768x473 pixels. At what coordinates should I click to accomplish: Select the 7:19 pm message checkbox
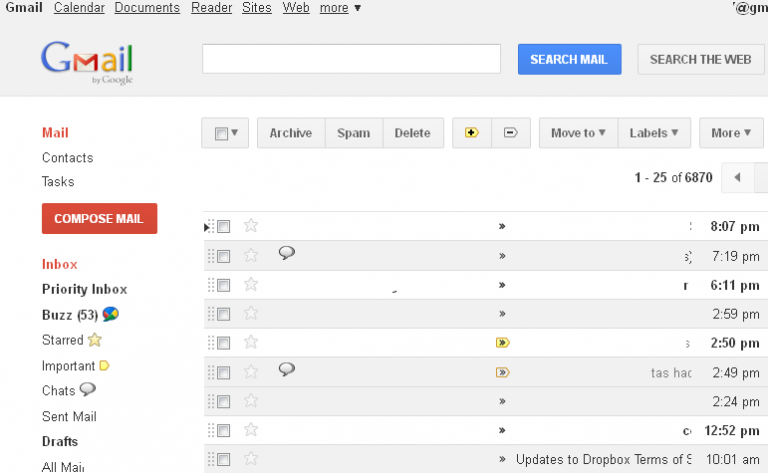pos(223,256)
